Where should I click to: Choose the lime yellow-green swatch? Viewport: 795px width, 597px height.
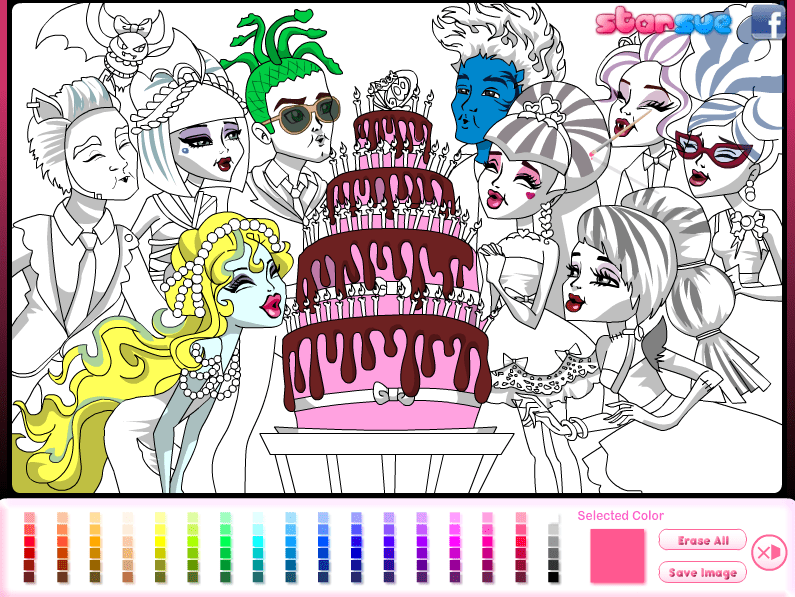pos(193,541)
